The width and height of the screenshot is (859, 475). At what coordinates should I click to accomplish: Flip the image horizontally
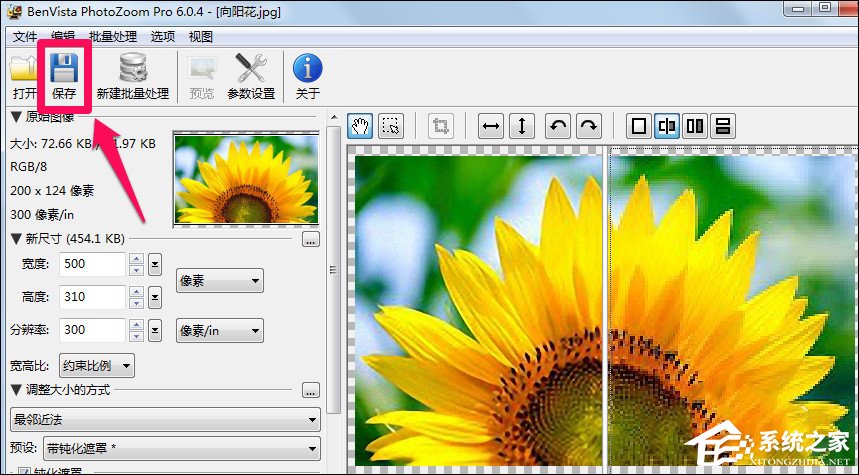(x=490, y=126)
